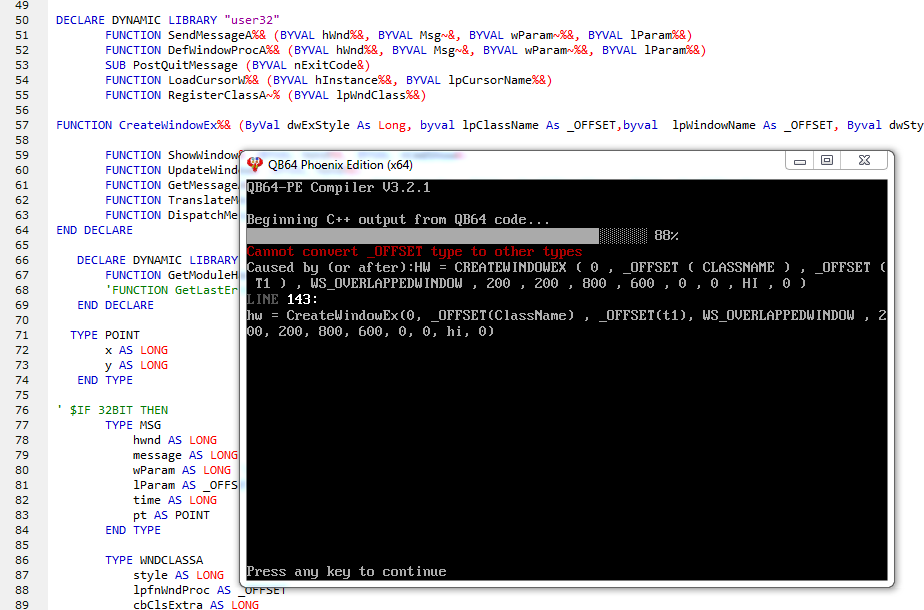Viewport: 924px width, 610px height.
Task: Click 'message AS LONG' on line 79
Action: coord(185,455)
